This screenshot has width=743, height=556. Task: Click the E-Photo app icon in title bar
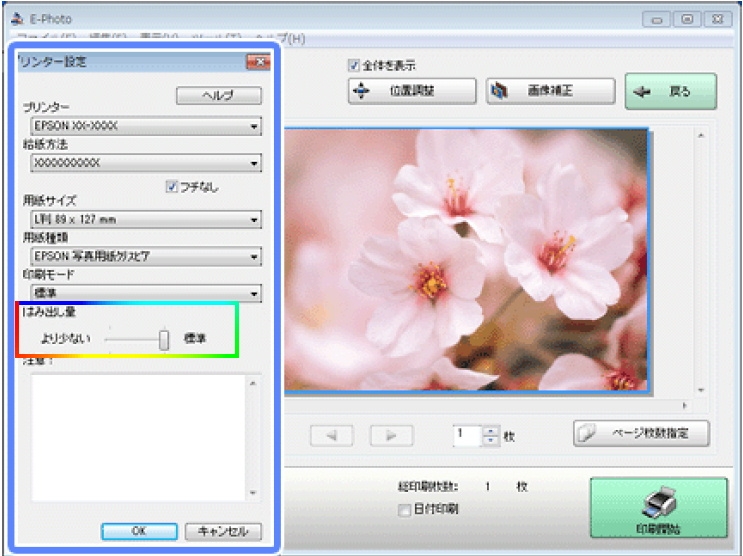click(x=18, y=19)
